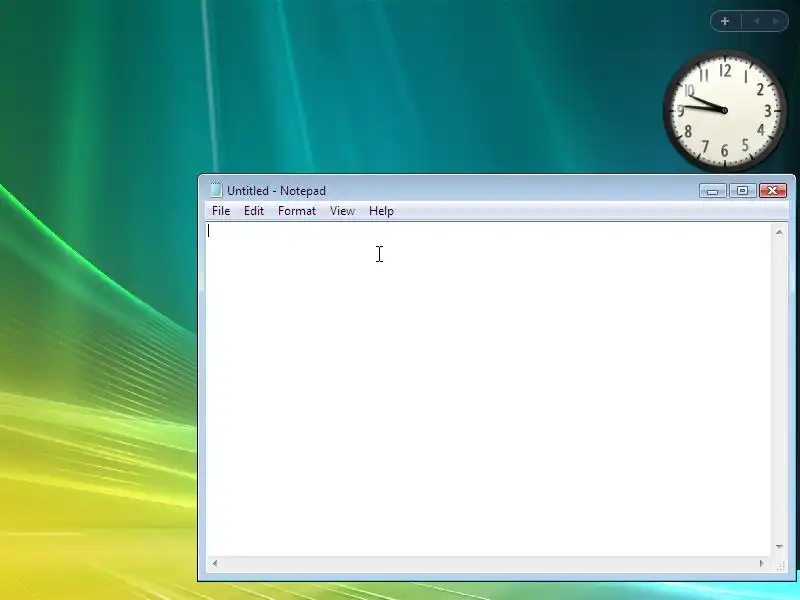Click the sidebar next page arrow

coord(776,21)
